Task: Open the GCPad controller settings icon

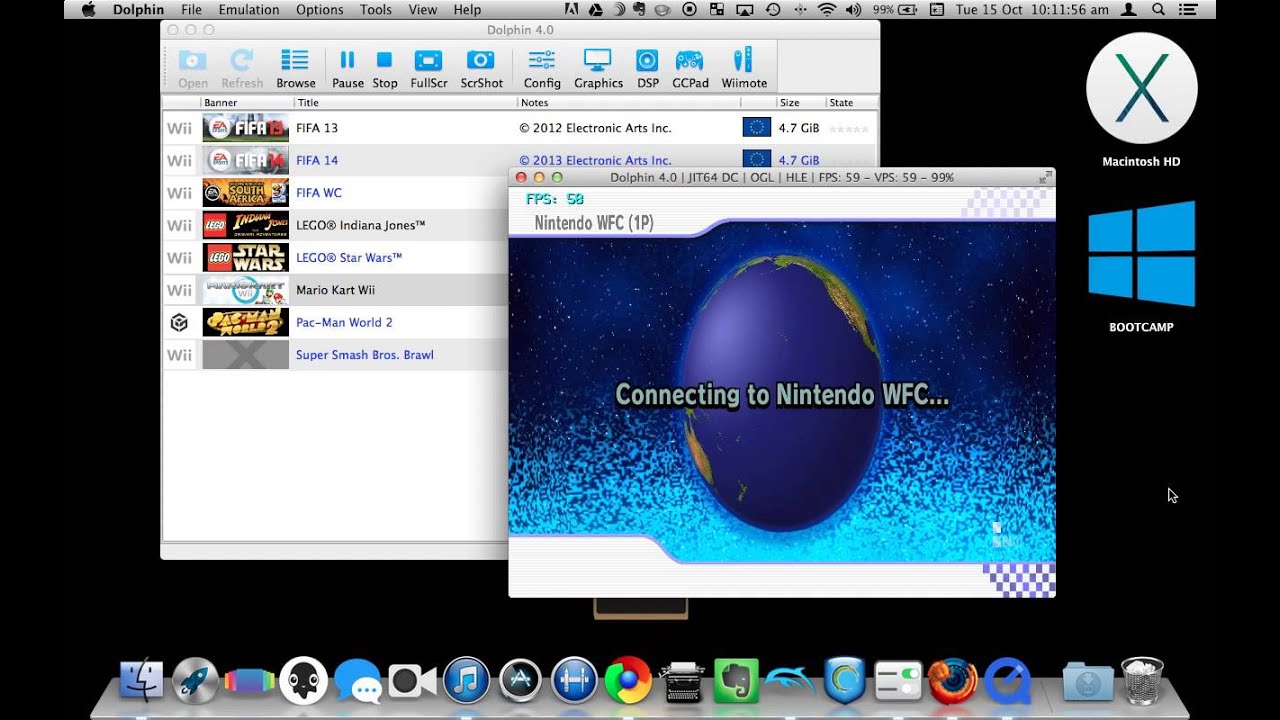Action: coord(690,68)
